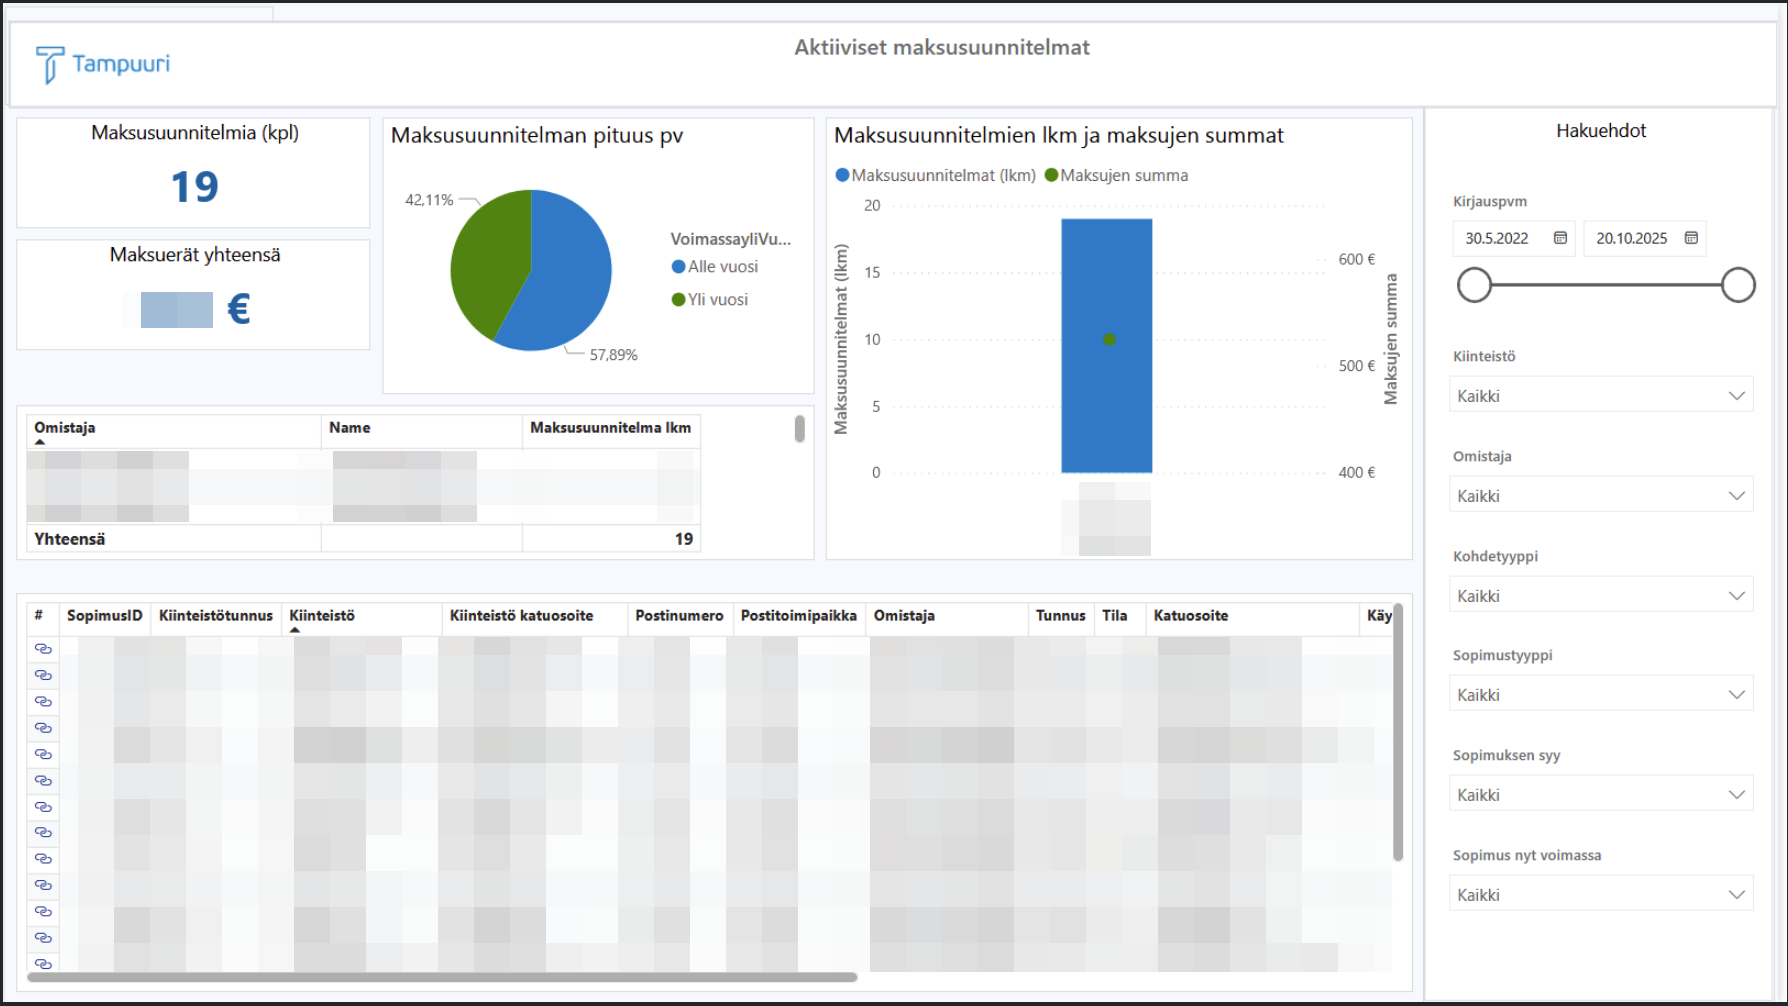Click the green Maksujen summa data point
This screenshot has height=1006, width=1788.
[1109, 340]
